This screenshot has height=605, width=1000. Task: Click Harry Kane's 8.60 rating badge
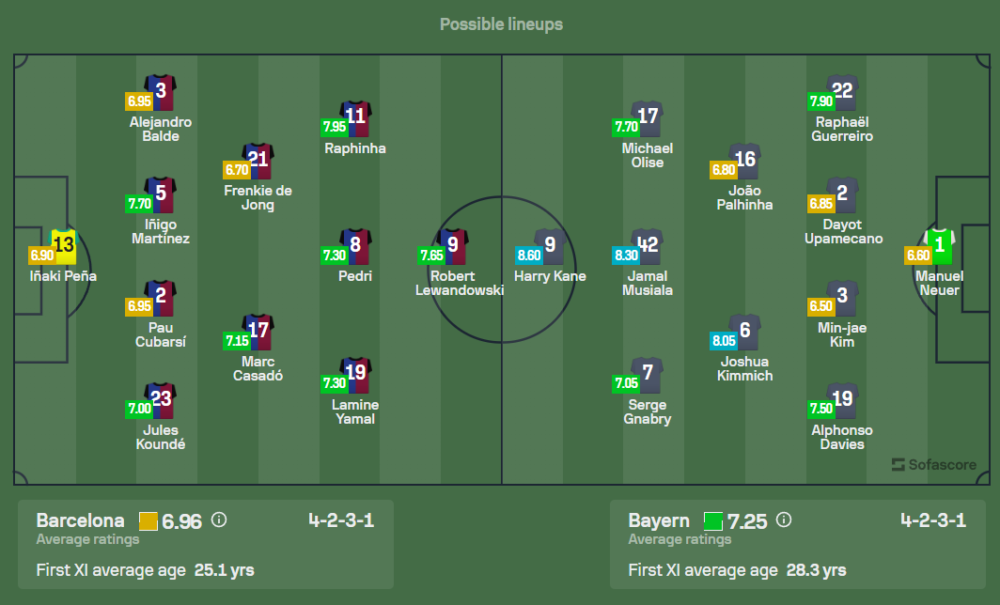coord(528,255)
